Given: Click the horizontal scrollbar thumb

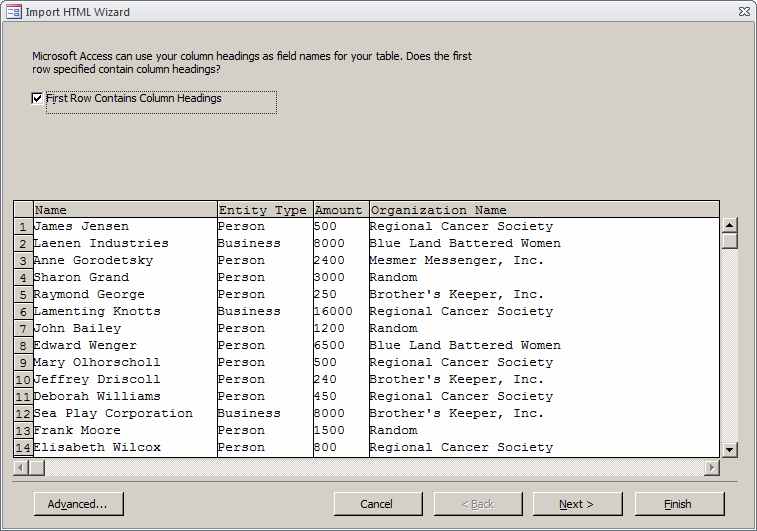Looking at the screenshot, I should tap(37, 467).
